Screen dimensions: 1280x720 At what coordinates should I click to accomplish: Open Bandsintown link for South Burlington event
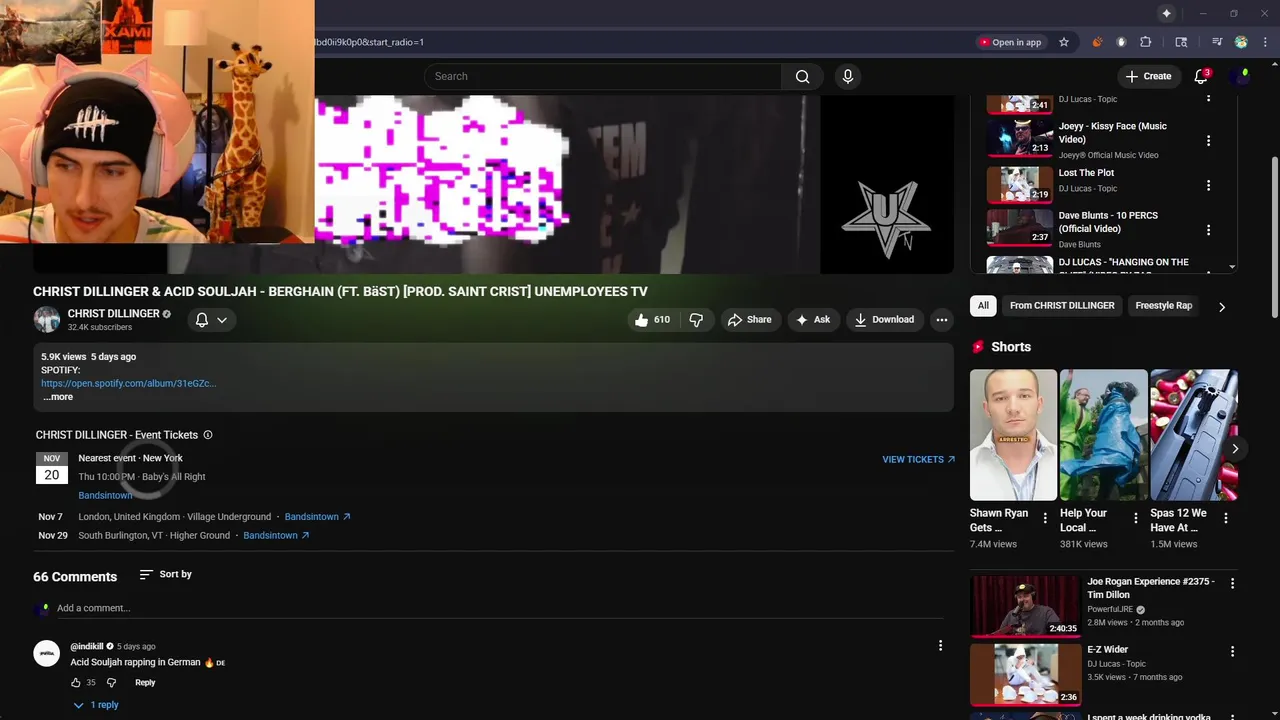276,536
